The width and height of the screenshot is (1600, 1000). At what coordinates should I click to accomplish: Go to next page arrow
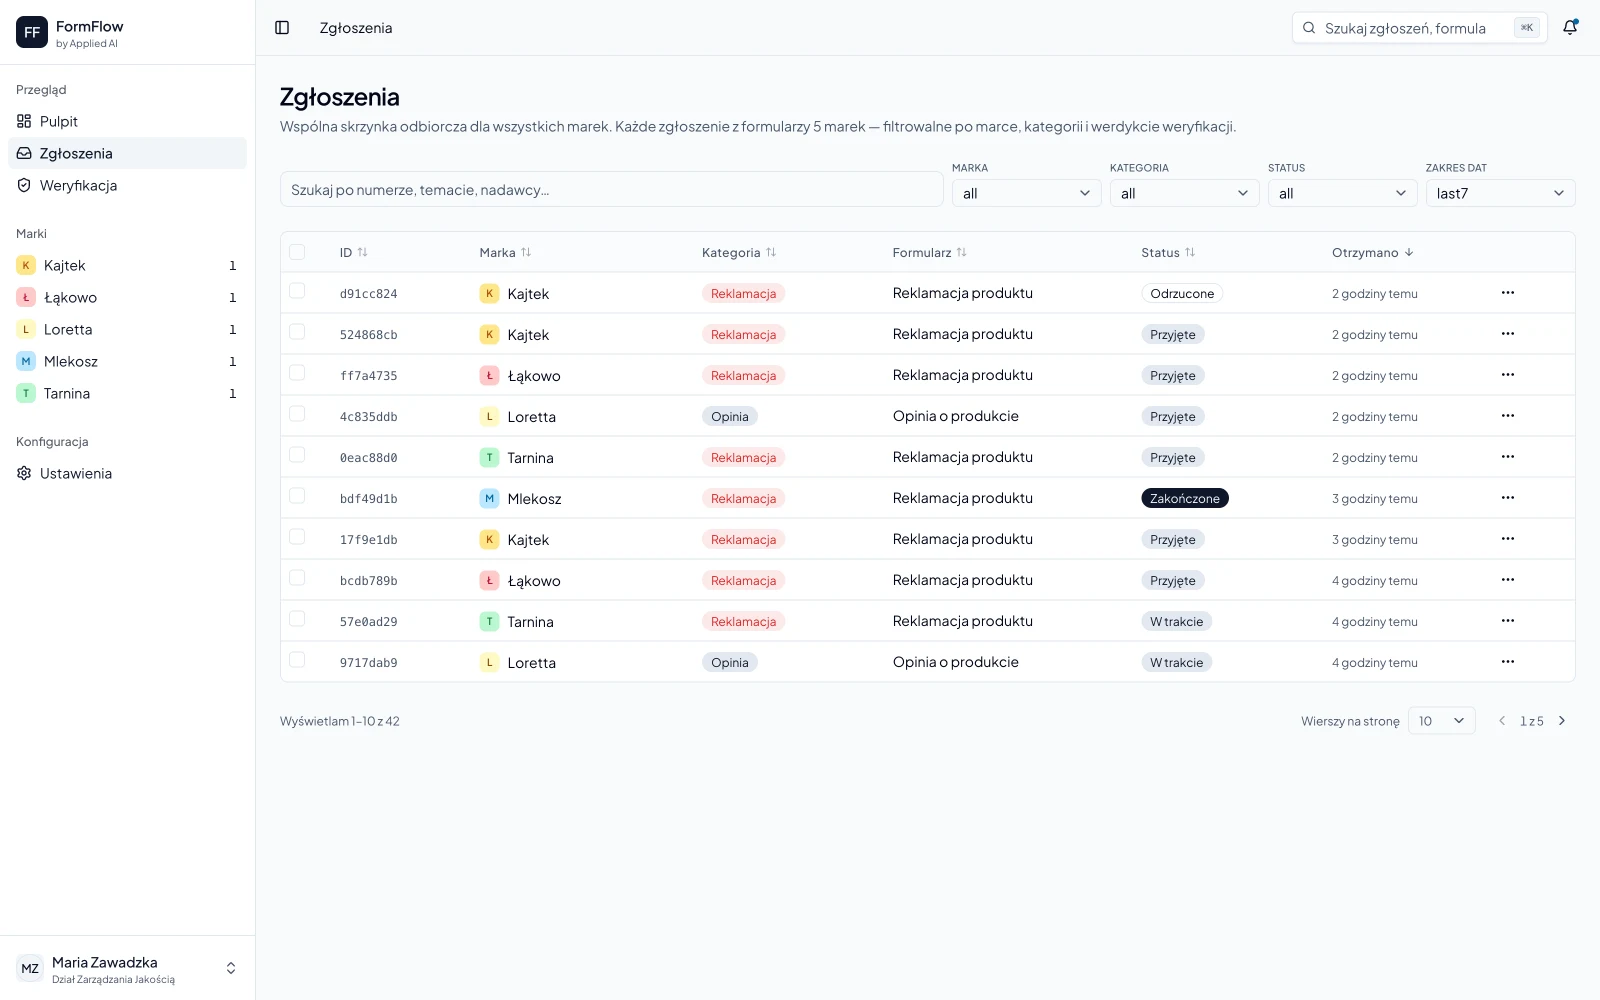pyautogui.click(x=1562, y=721)
